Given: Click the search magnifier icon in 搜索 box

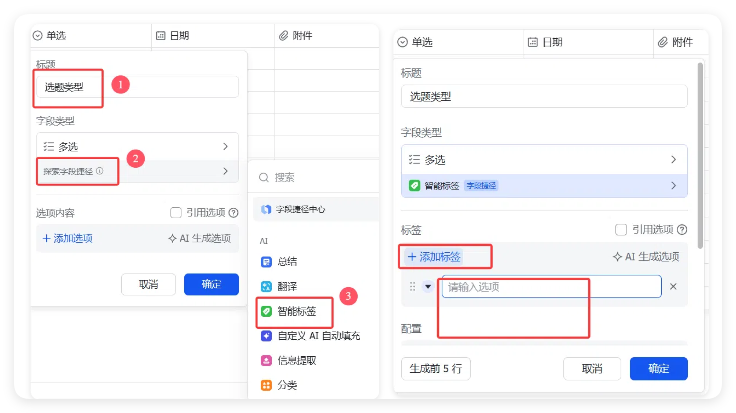Looking at the screenshot, I should coord(264,177).
